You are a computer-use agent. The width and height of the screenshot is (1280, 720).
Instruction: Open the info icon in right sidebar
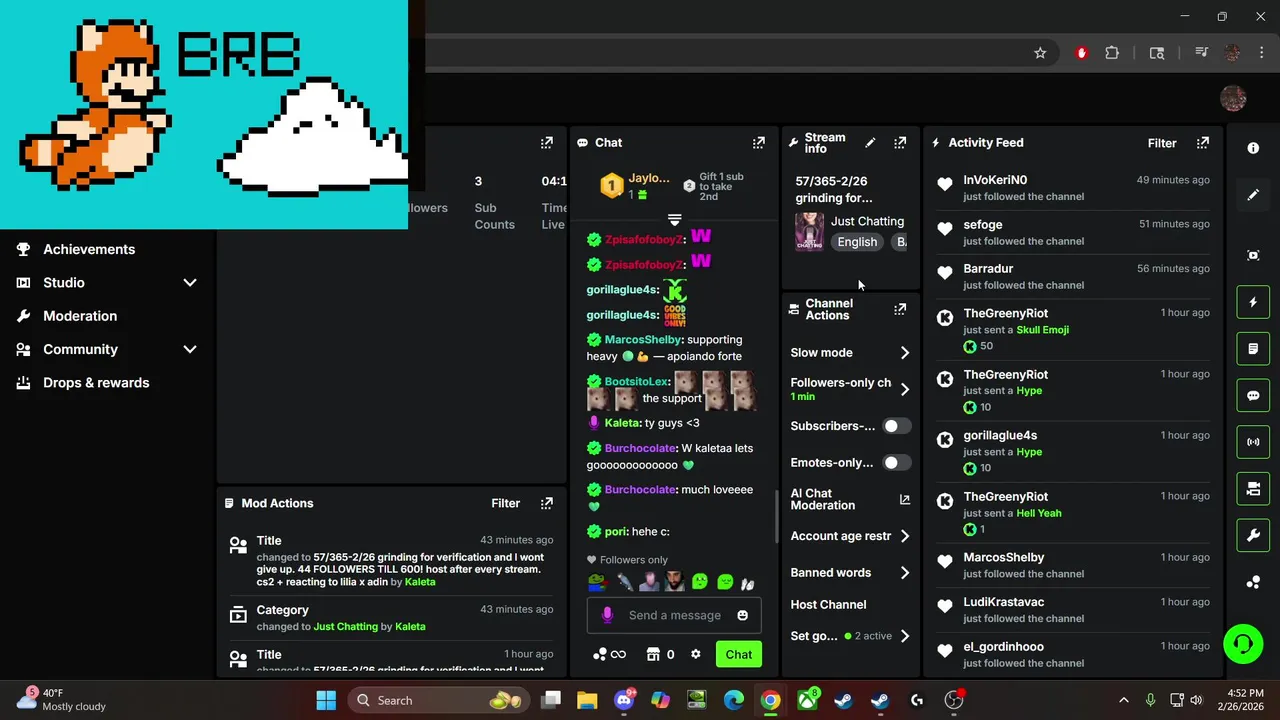point(1253,148)
